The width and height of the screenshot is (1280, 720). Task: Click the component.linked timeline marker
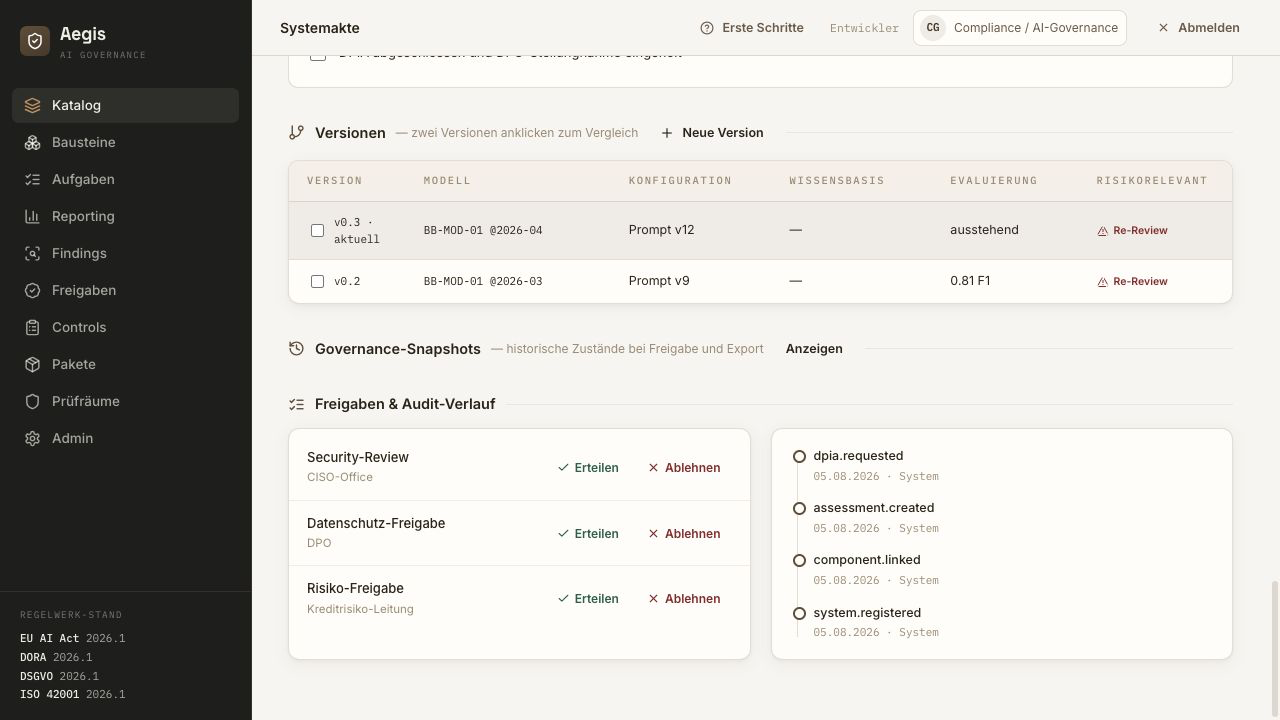point(799,560)
